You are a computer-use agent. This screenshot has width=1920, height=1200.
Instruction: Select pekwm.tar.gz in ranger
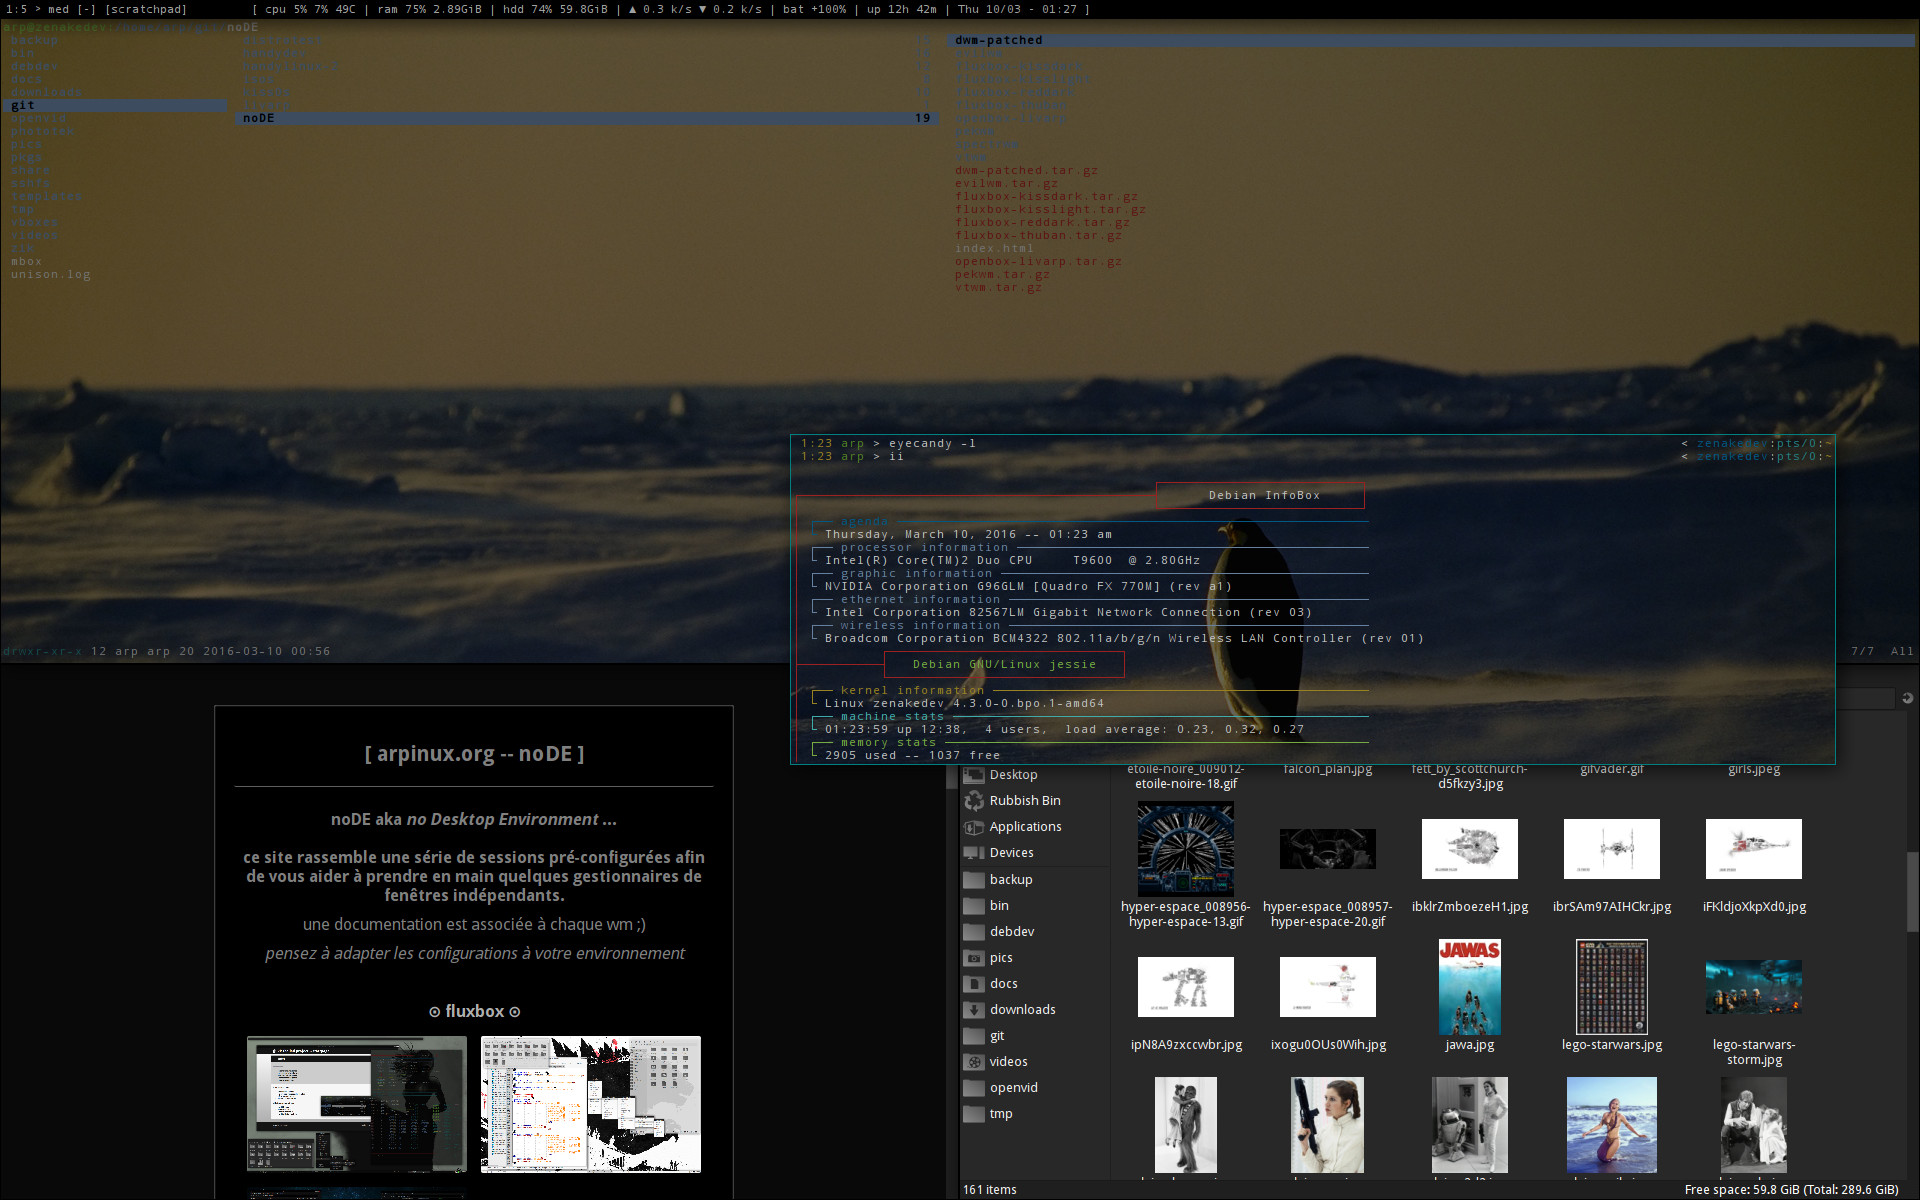pos(1002,274)
